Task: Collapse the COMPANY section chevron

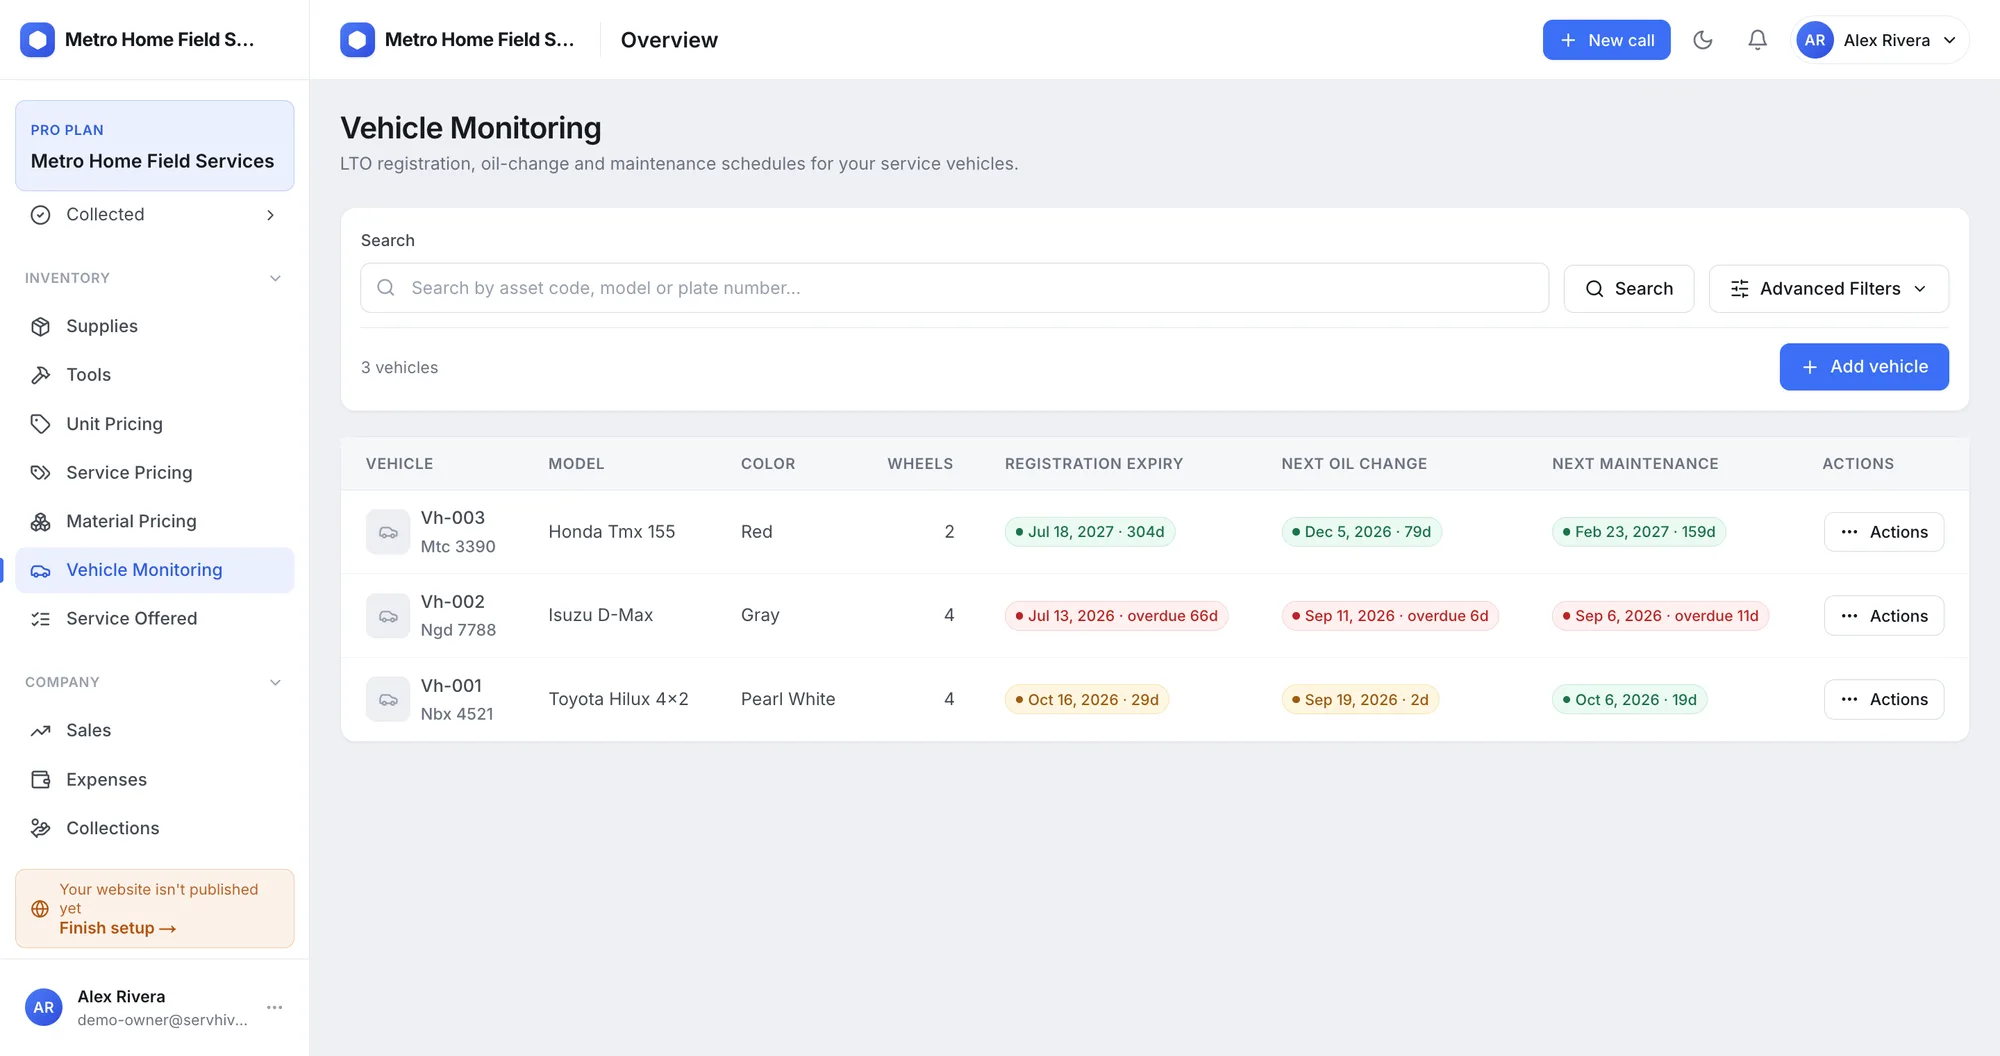Action: [275, 682]
